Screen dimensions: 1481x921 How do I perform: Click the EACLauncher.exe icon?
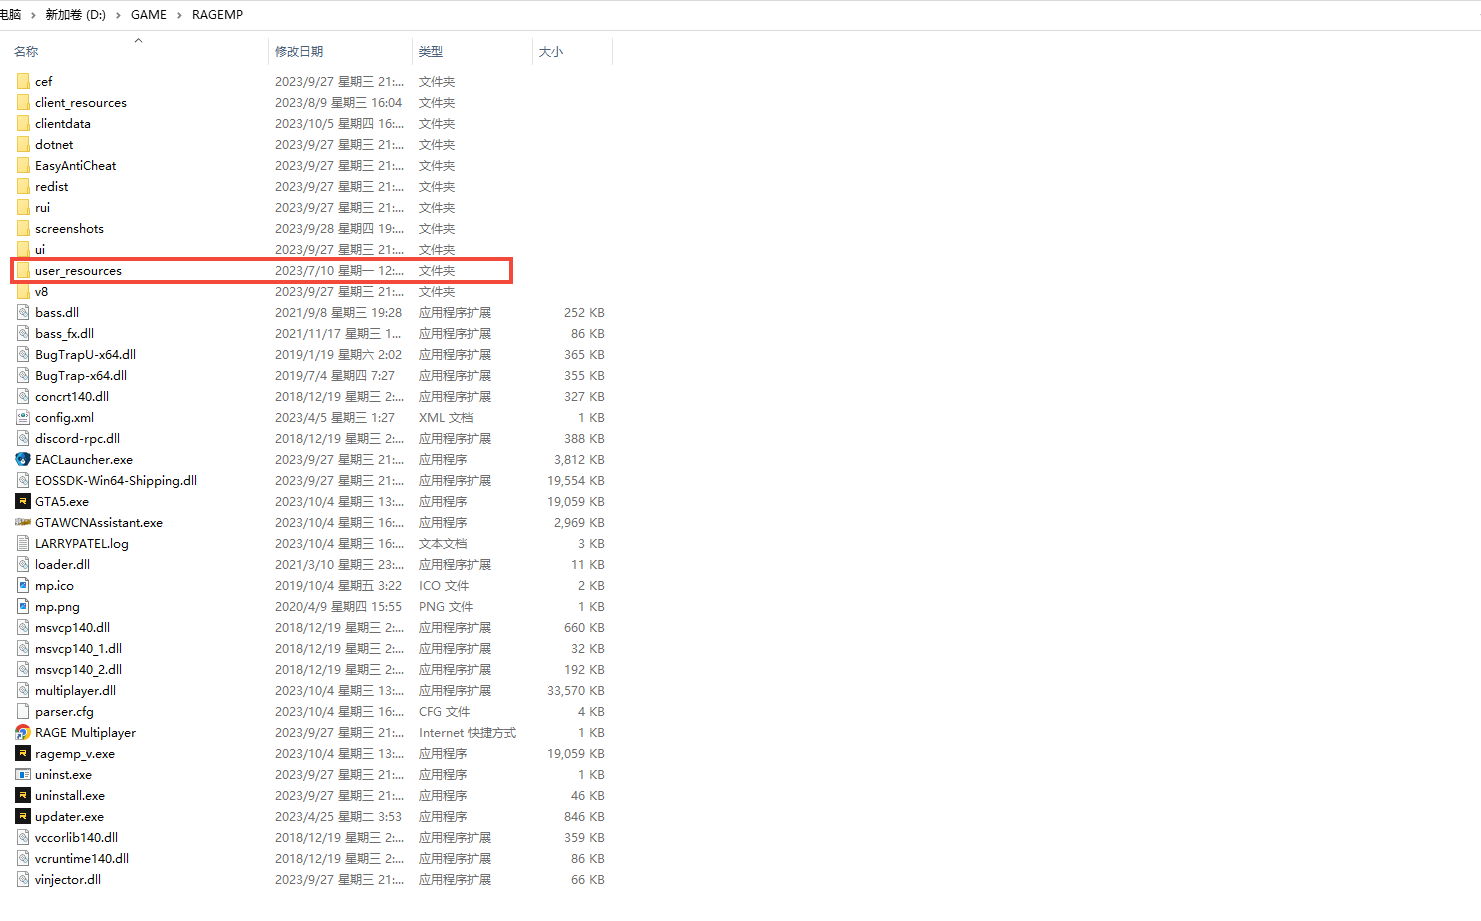tap(23, 459)
